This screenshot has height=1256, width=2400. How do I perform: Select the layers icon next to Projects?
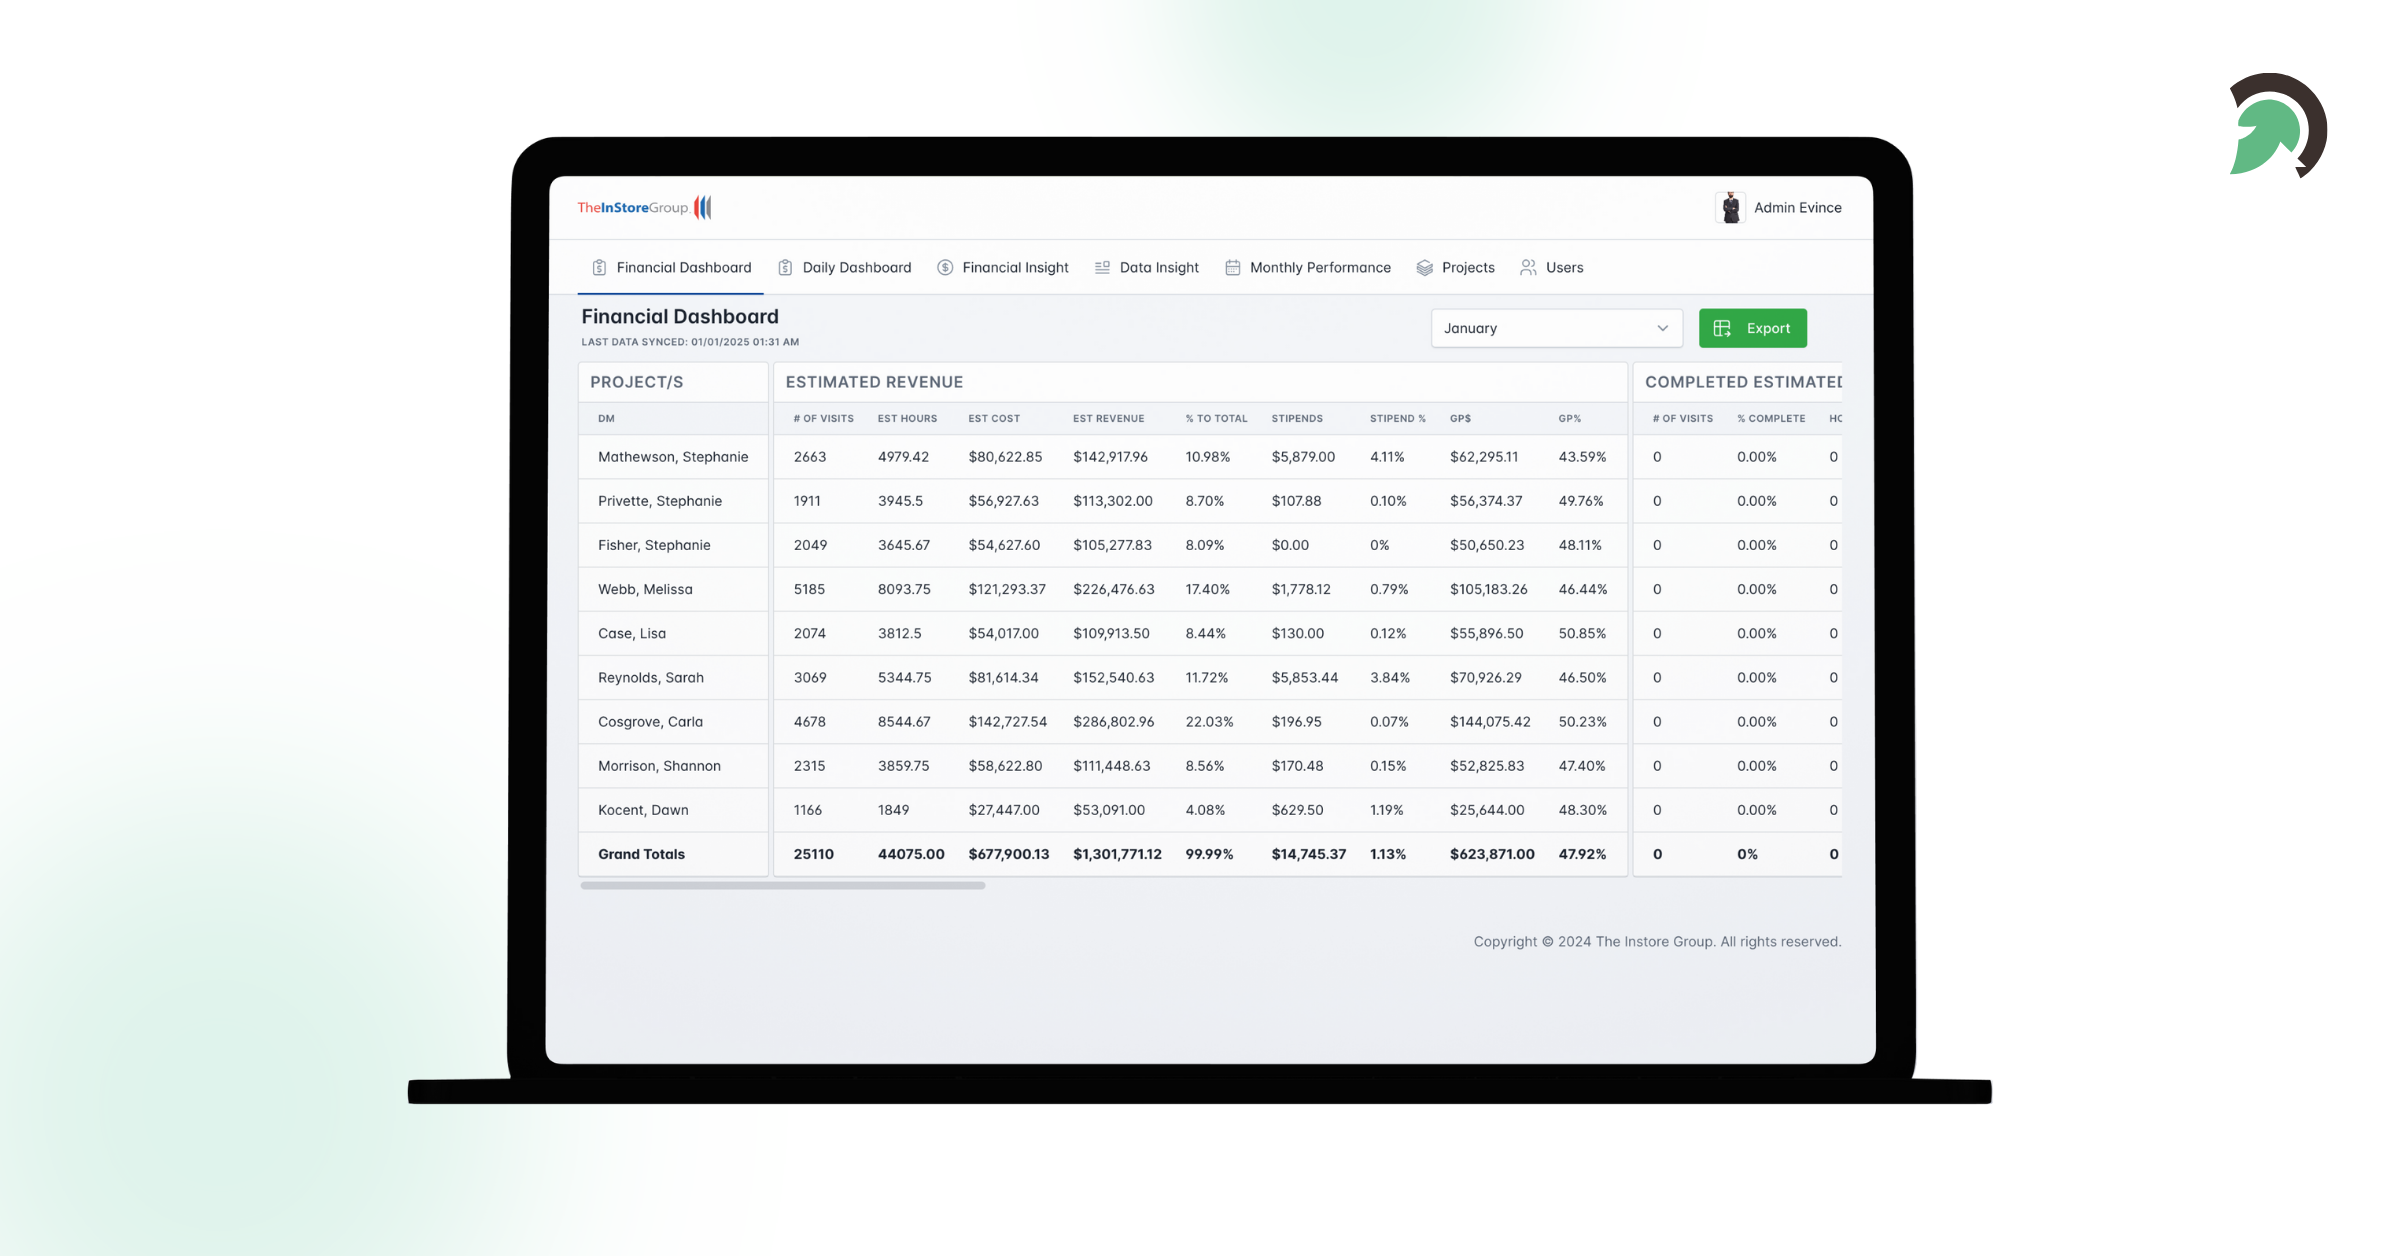1424,267
